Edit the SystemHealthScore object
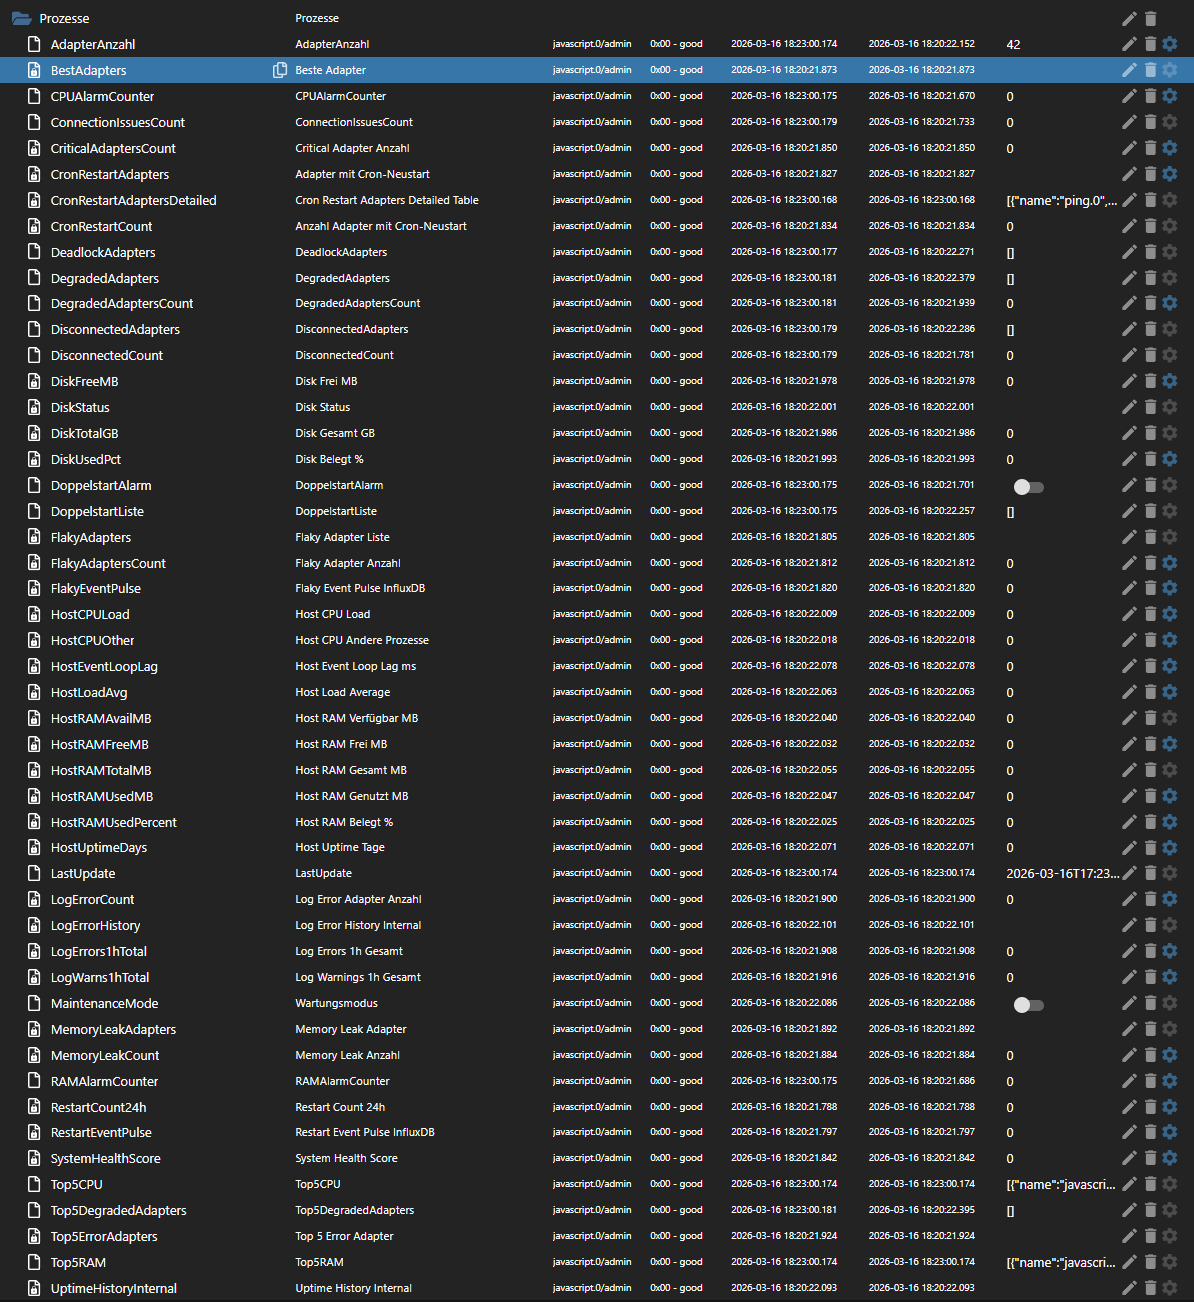 pyautogui.click(x=1129, y=1158)
